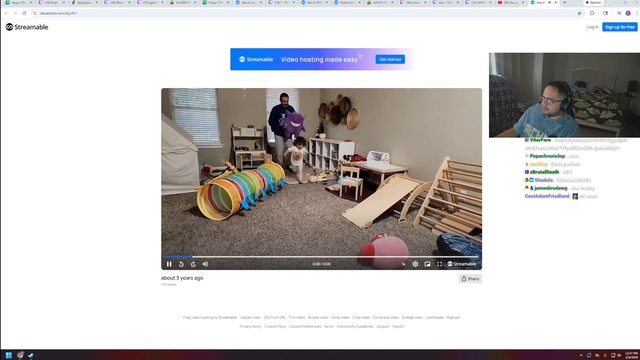Open the 1x playback speed menu
This screenshot has height=360, width=640.
coord(403,264)
